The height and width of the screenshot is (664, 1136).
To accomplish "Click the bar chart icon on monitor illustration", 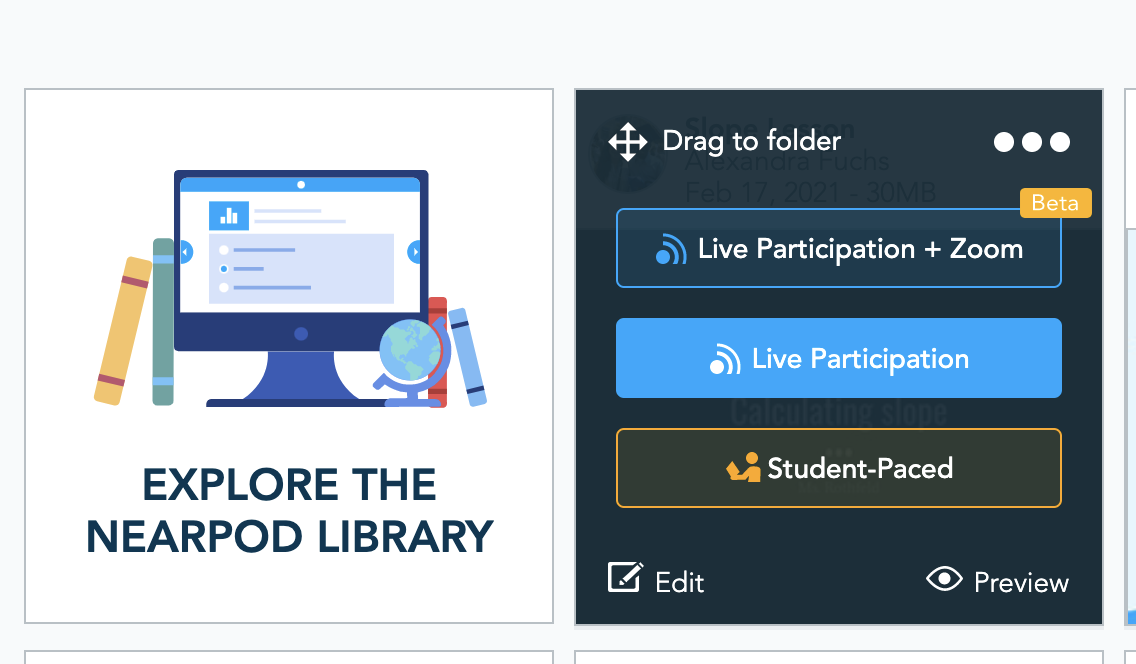I will click(x=229, y=215).
